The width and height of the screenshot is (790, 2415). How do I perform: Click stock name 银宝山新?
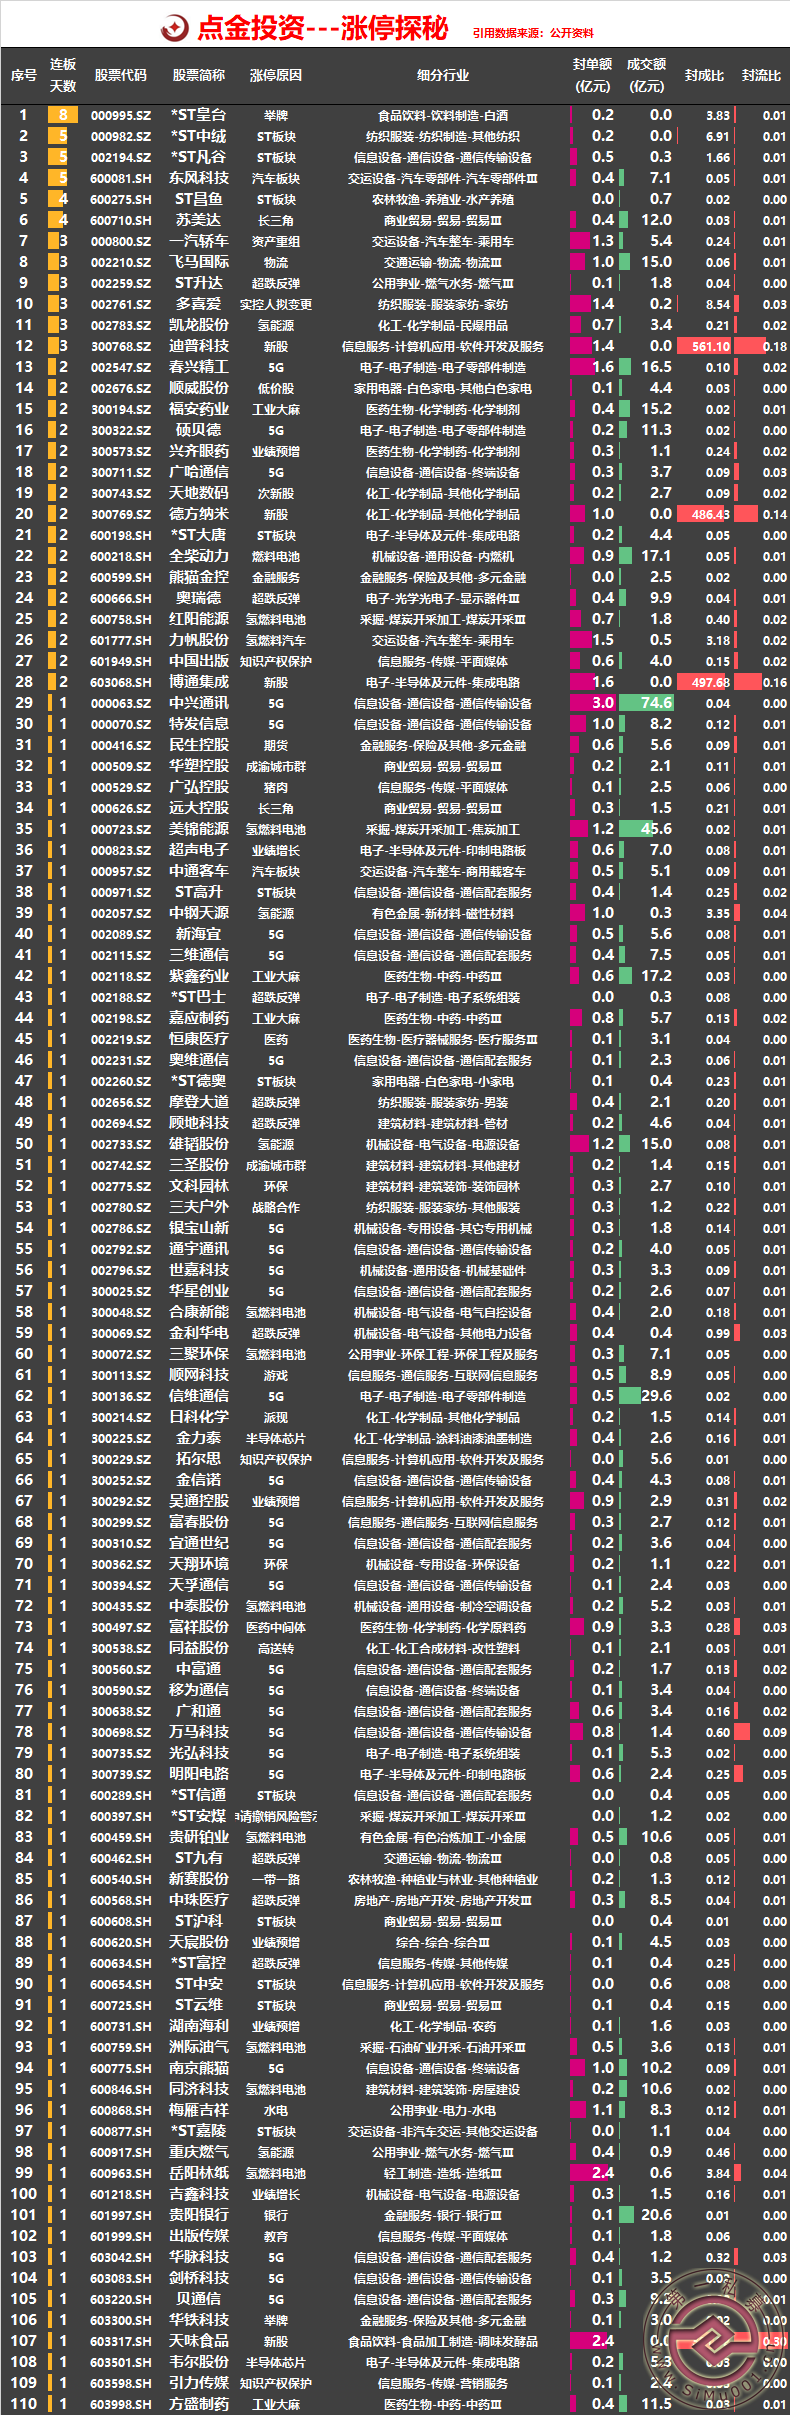[199, 1228]
